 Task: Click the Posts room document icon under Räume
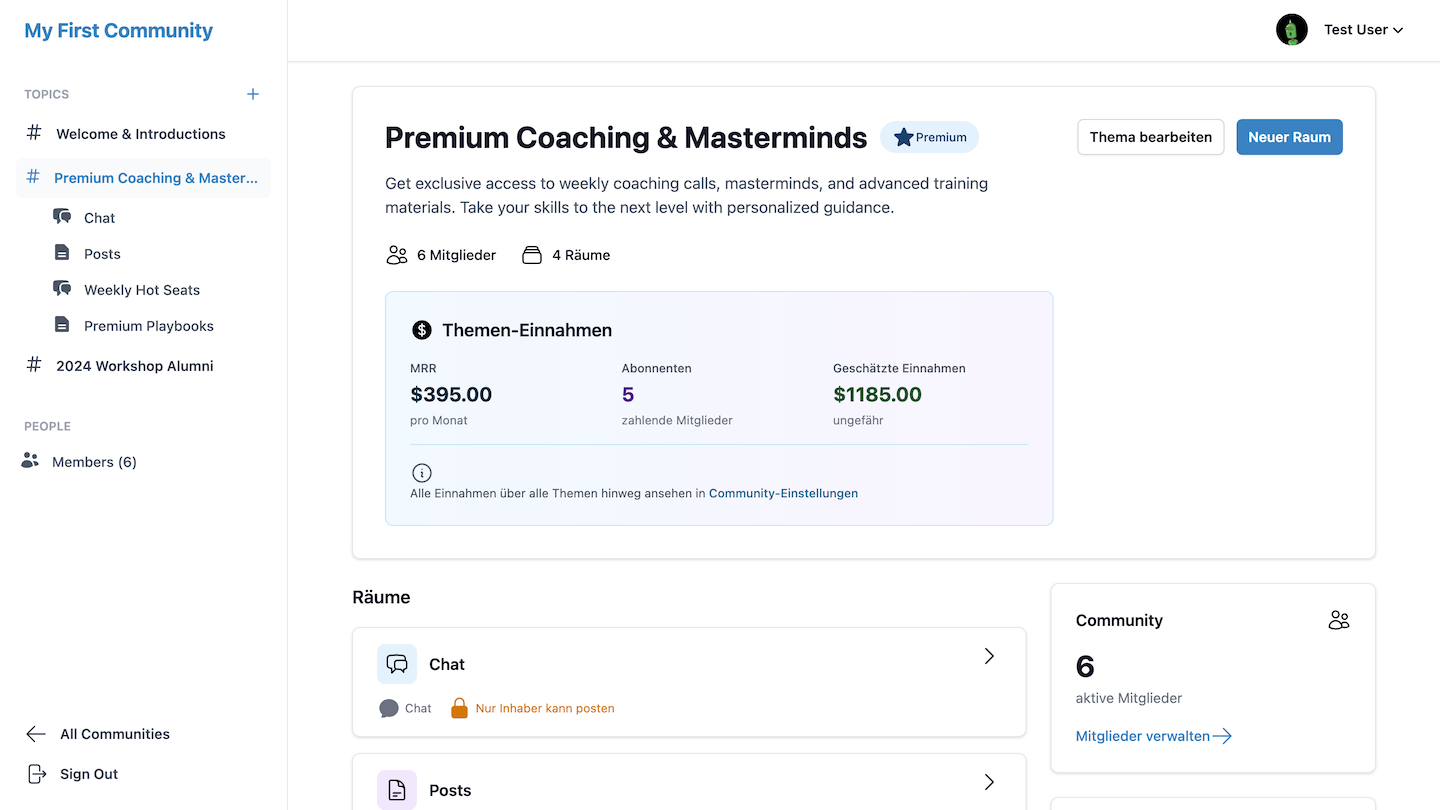pos(397,790)
